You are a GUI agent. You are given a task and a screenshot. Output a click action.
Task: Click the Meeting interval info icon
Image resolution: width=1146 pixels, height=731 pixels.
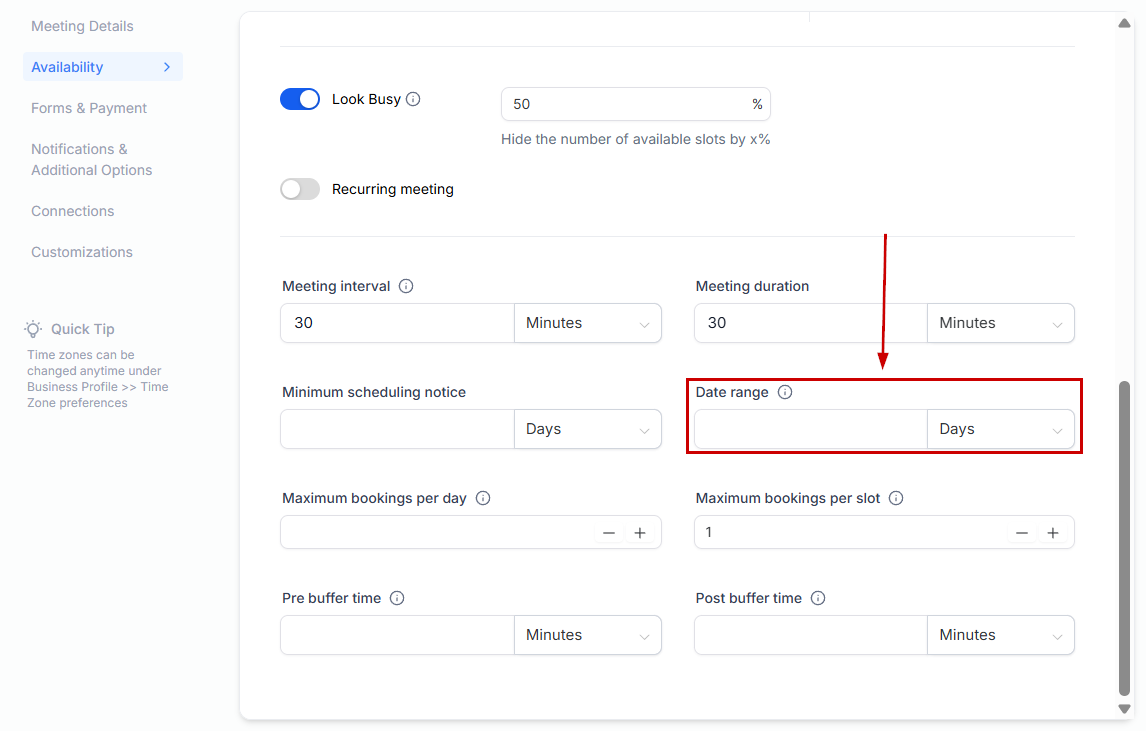[406, 286]
